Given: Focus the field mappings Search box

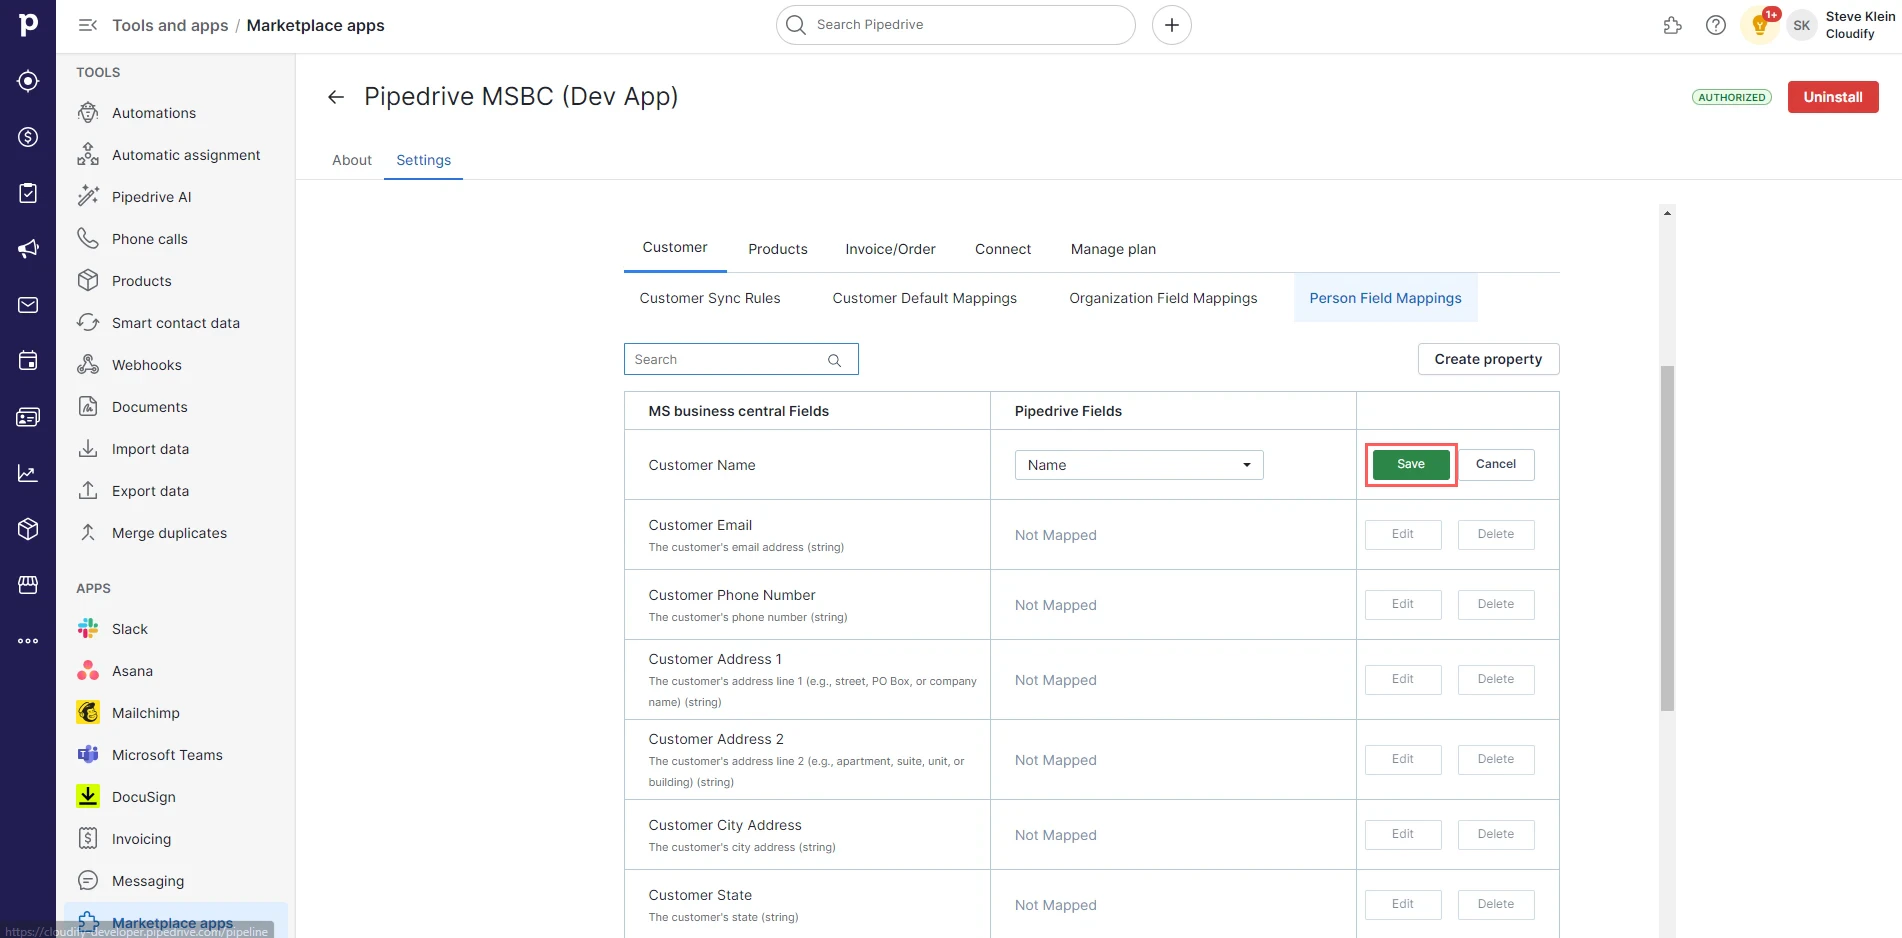Looking at the screenshot, I should (x=741, y=359).
